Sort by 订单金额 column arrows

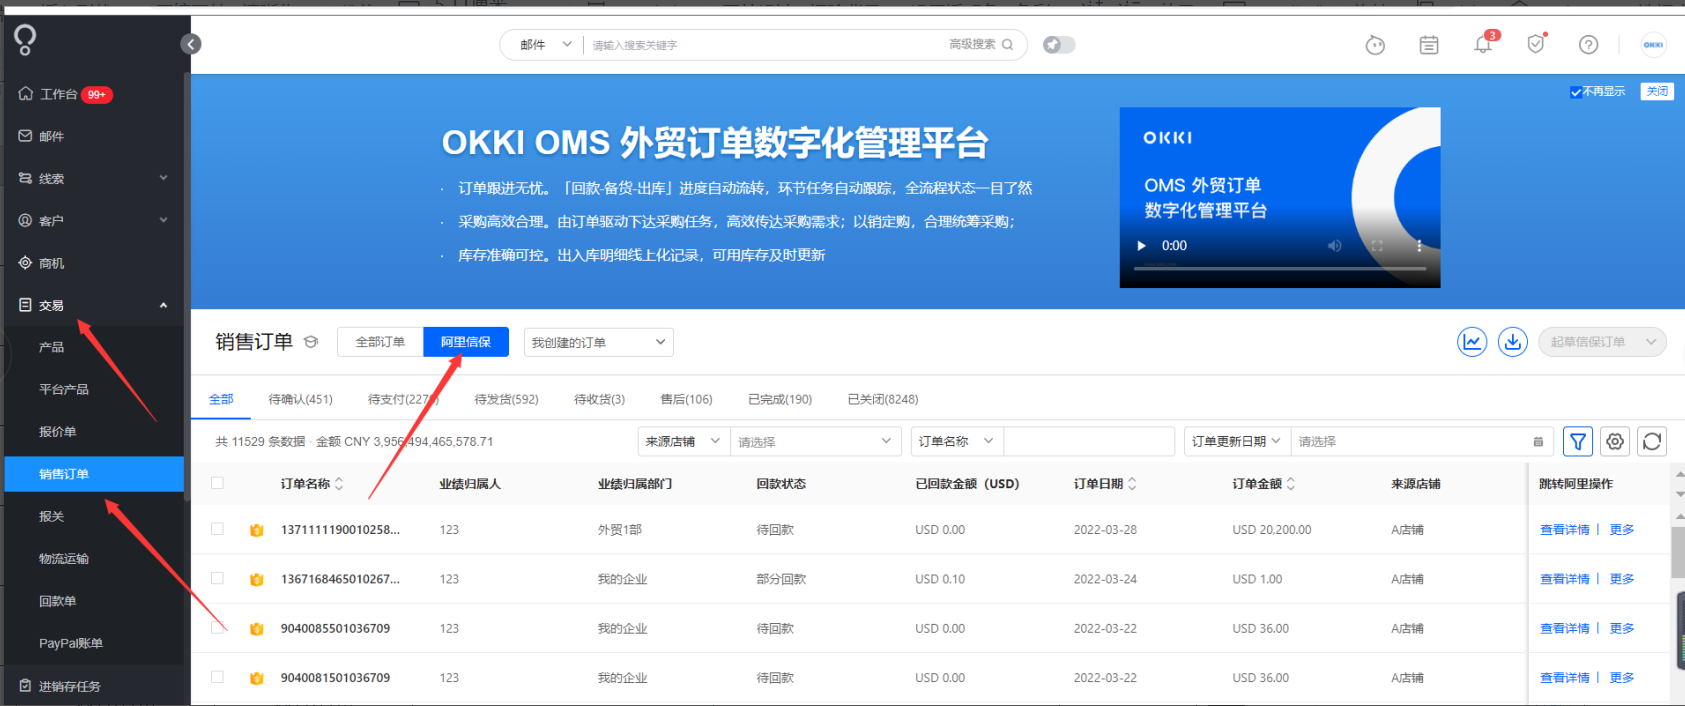coord(1291,484)
